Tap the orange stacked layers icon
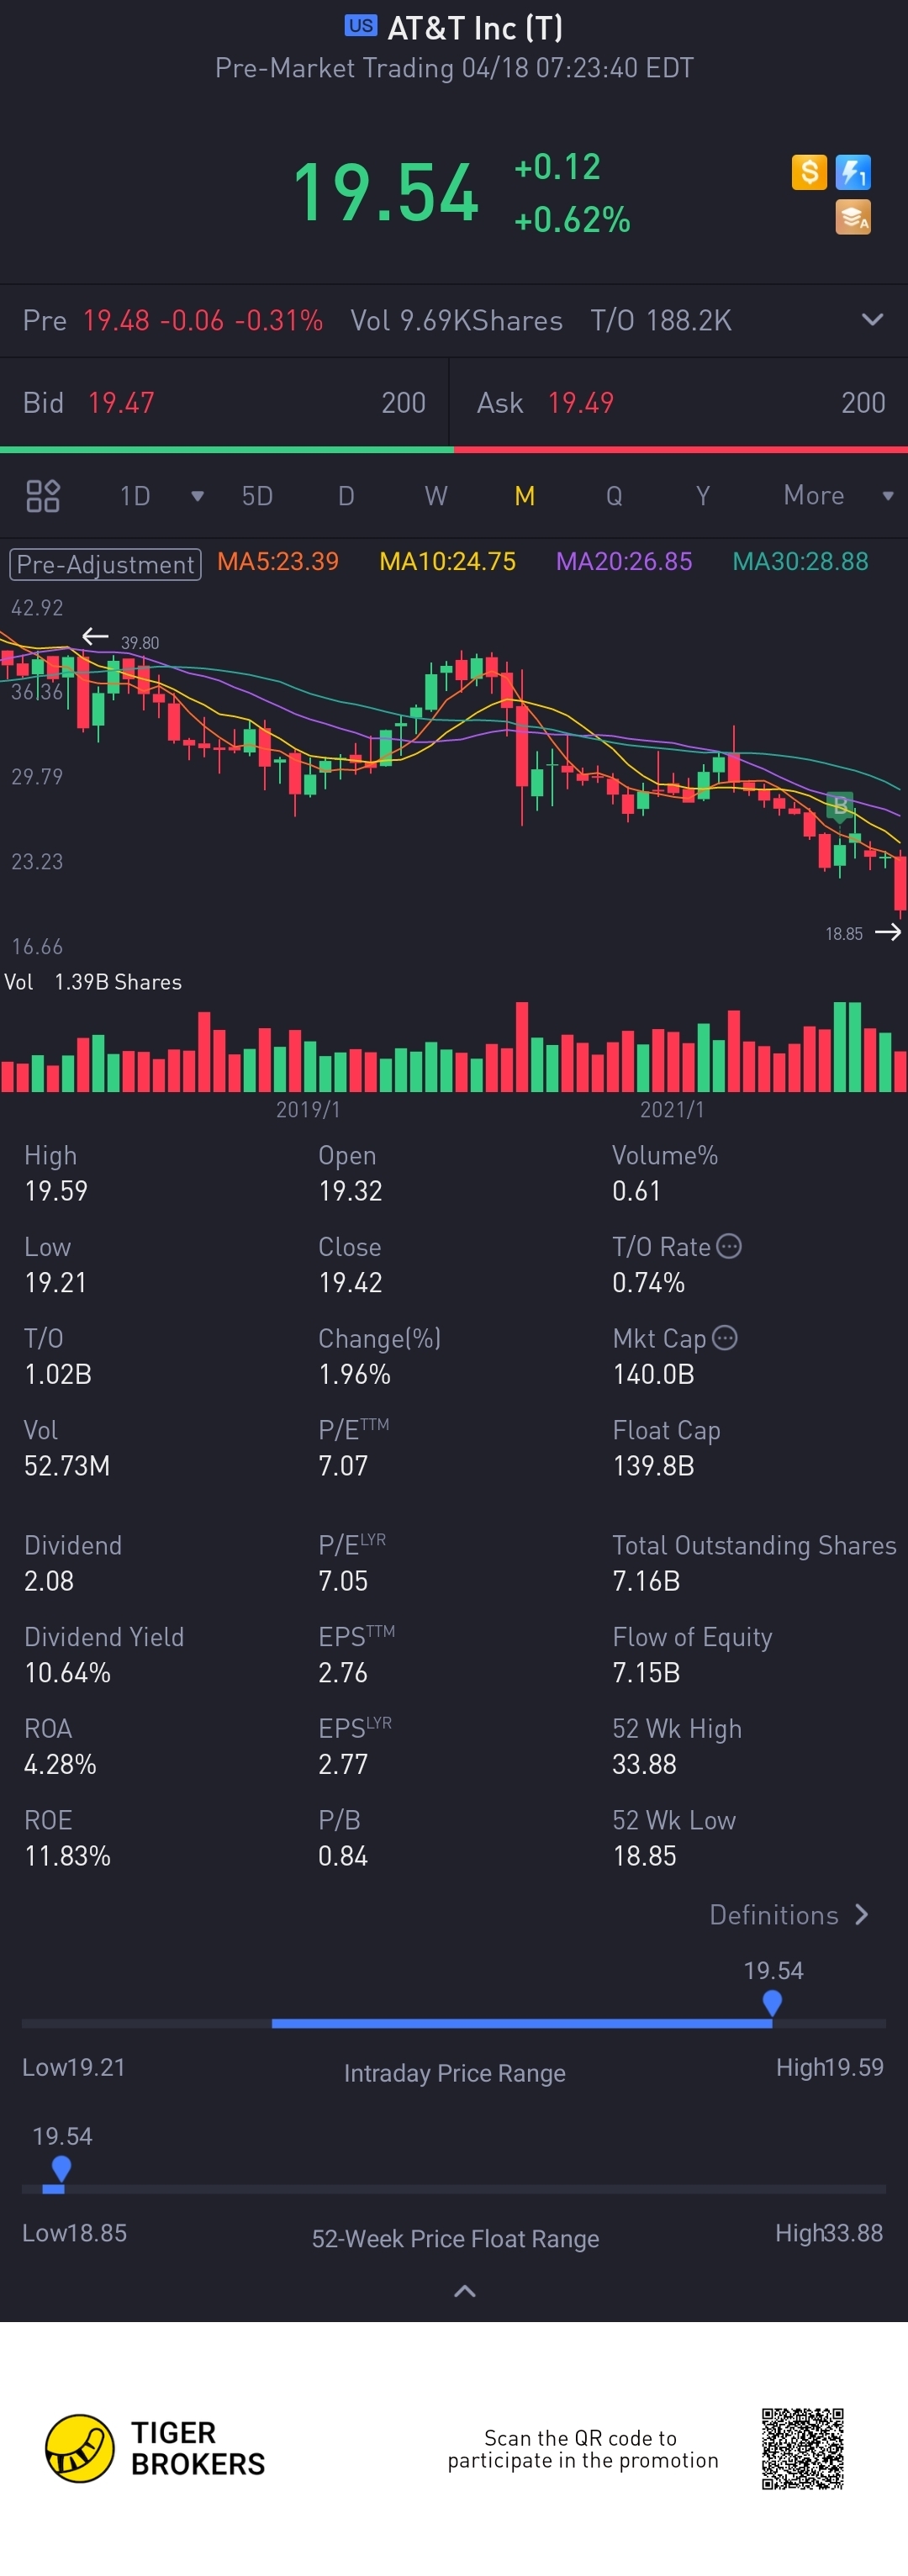Viewport: 908px width, 2576px height. point(853,217)
